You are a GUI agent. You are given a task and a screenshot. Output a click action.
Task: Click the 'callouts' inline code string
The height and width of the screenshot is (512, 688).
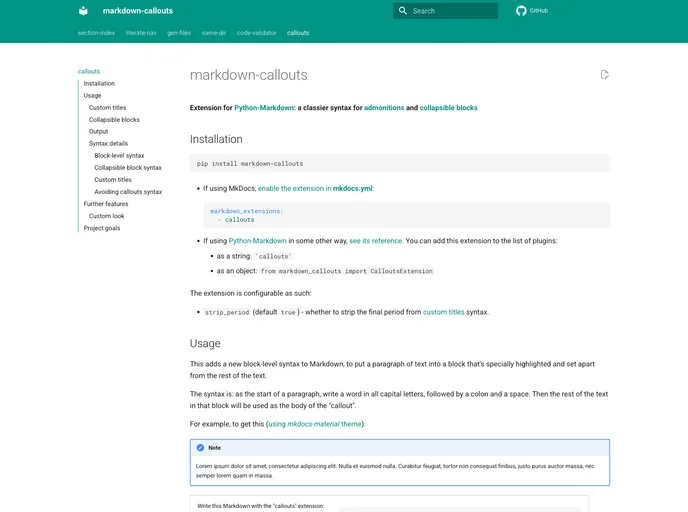pos(273,256)
